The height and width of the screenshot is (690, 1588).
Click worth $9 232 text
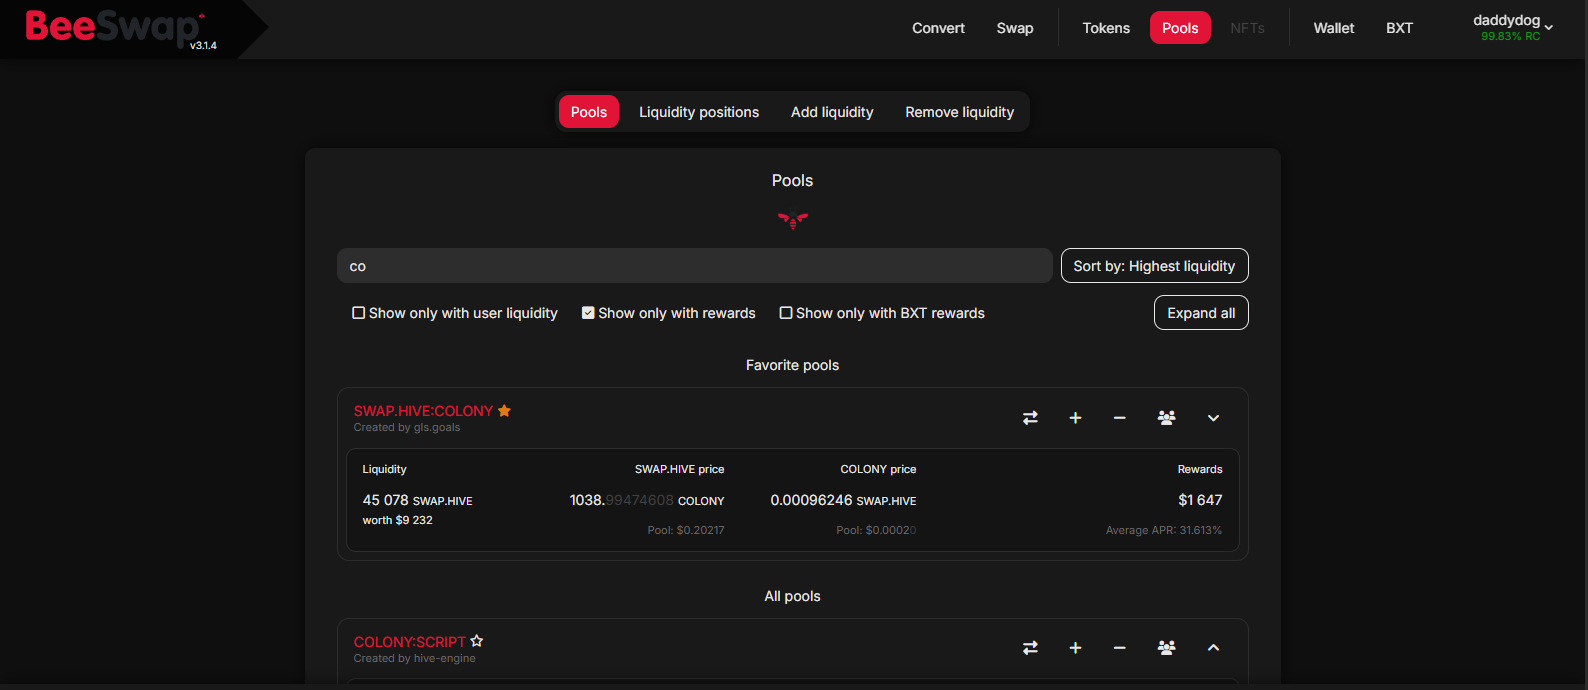point(397,520)
